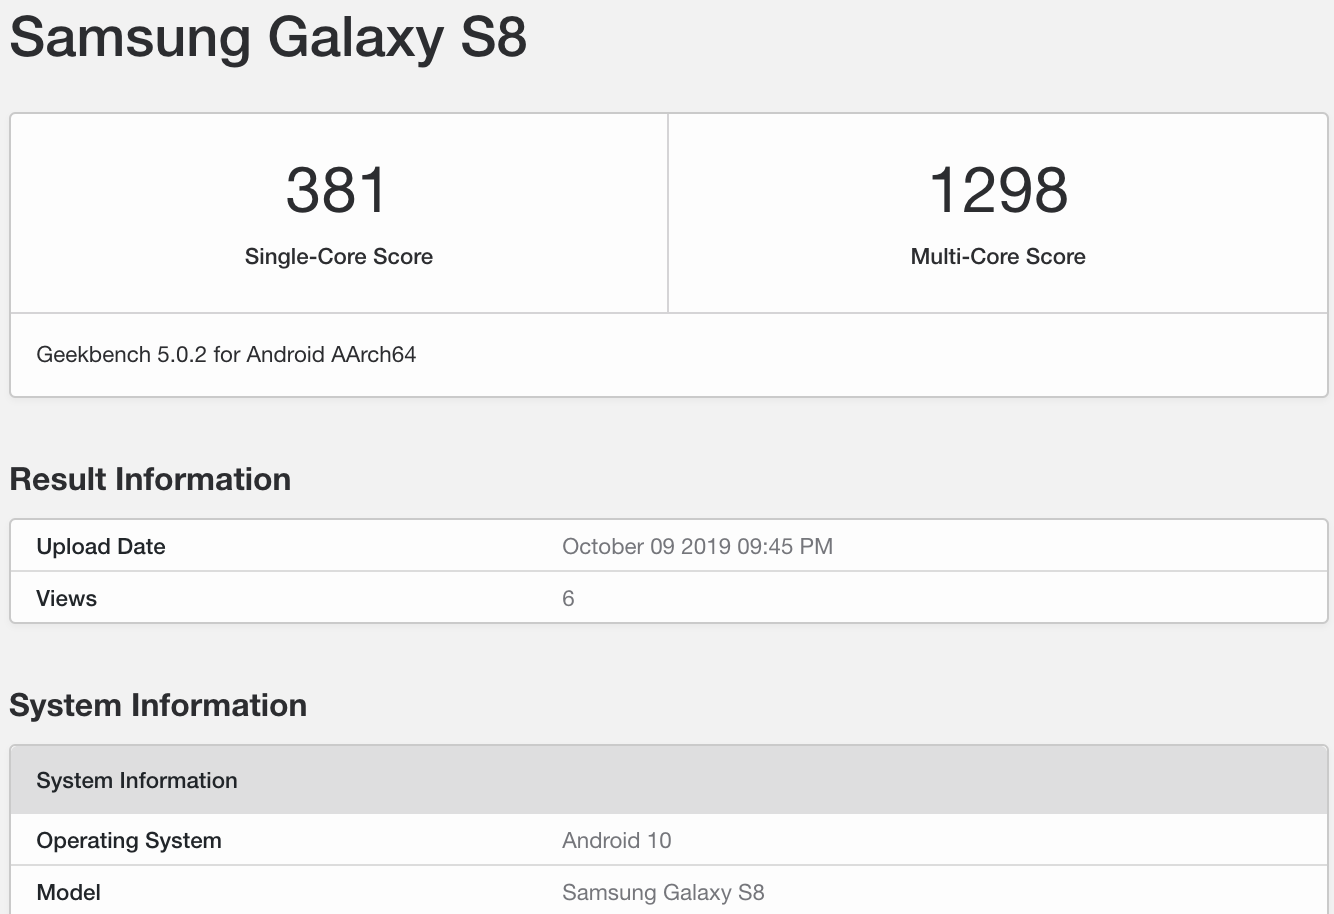Click the 1298 multi-core score number
The height and width of the screenshot is (914, 1334).
(x=997, y=190)
